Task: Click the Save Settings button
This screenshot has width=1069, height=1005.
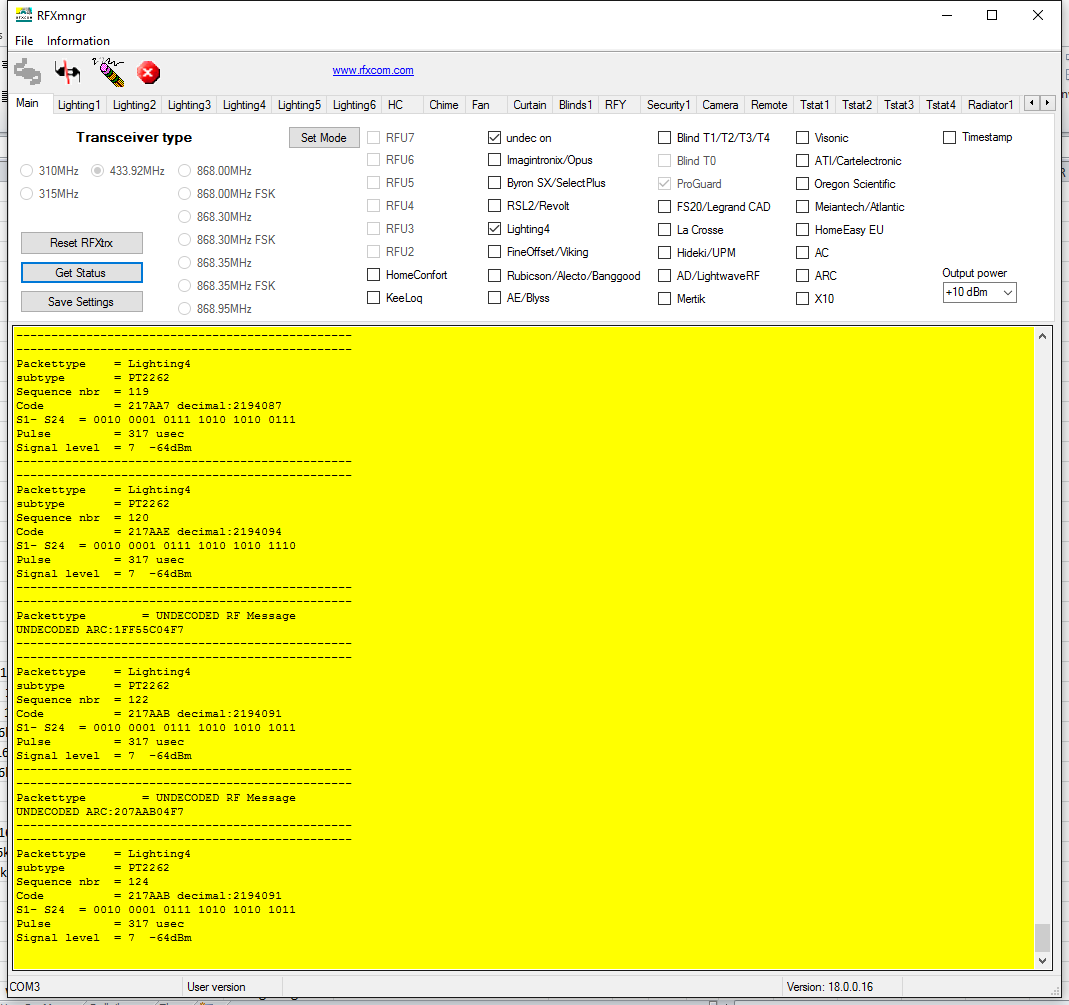Action: [x=82, y=302]
